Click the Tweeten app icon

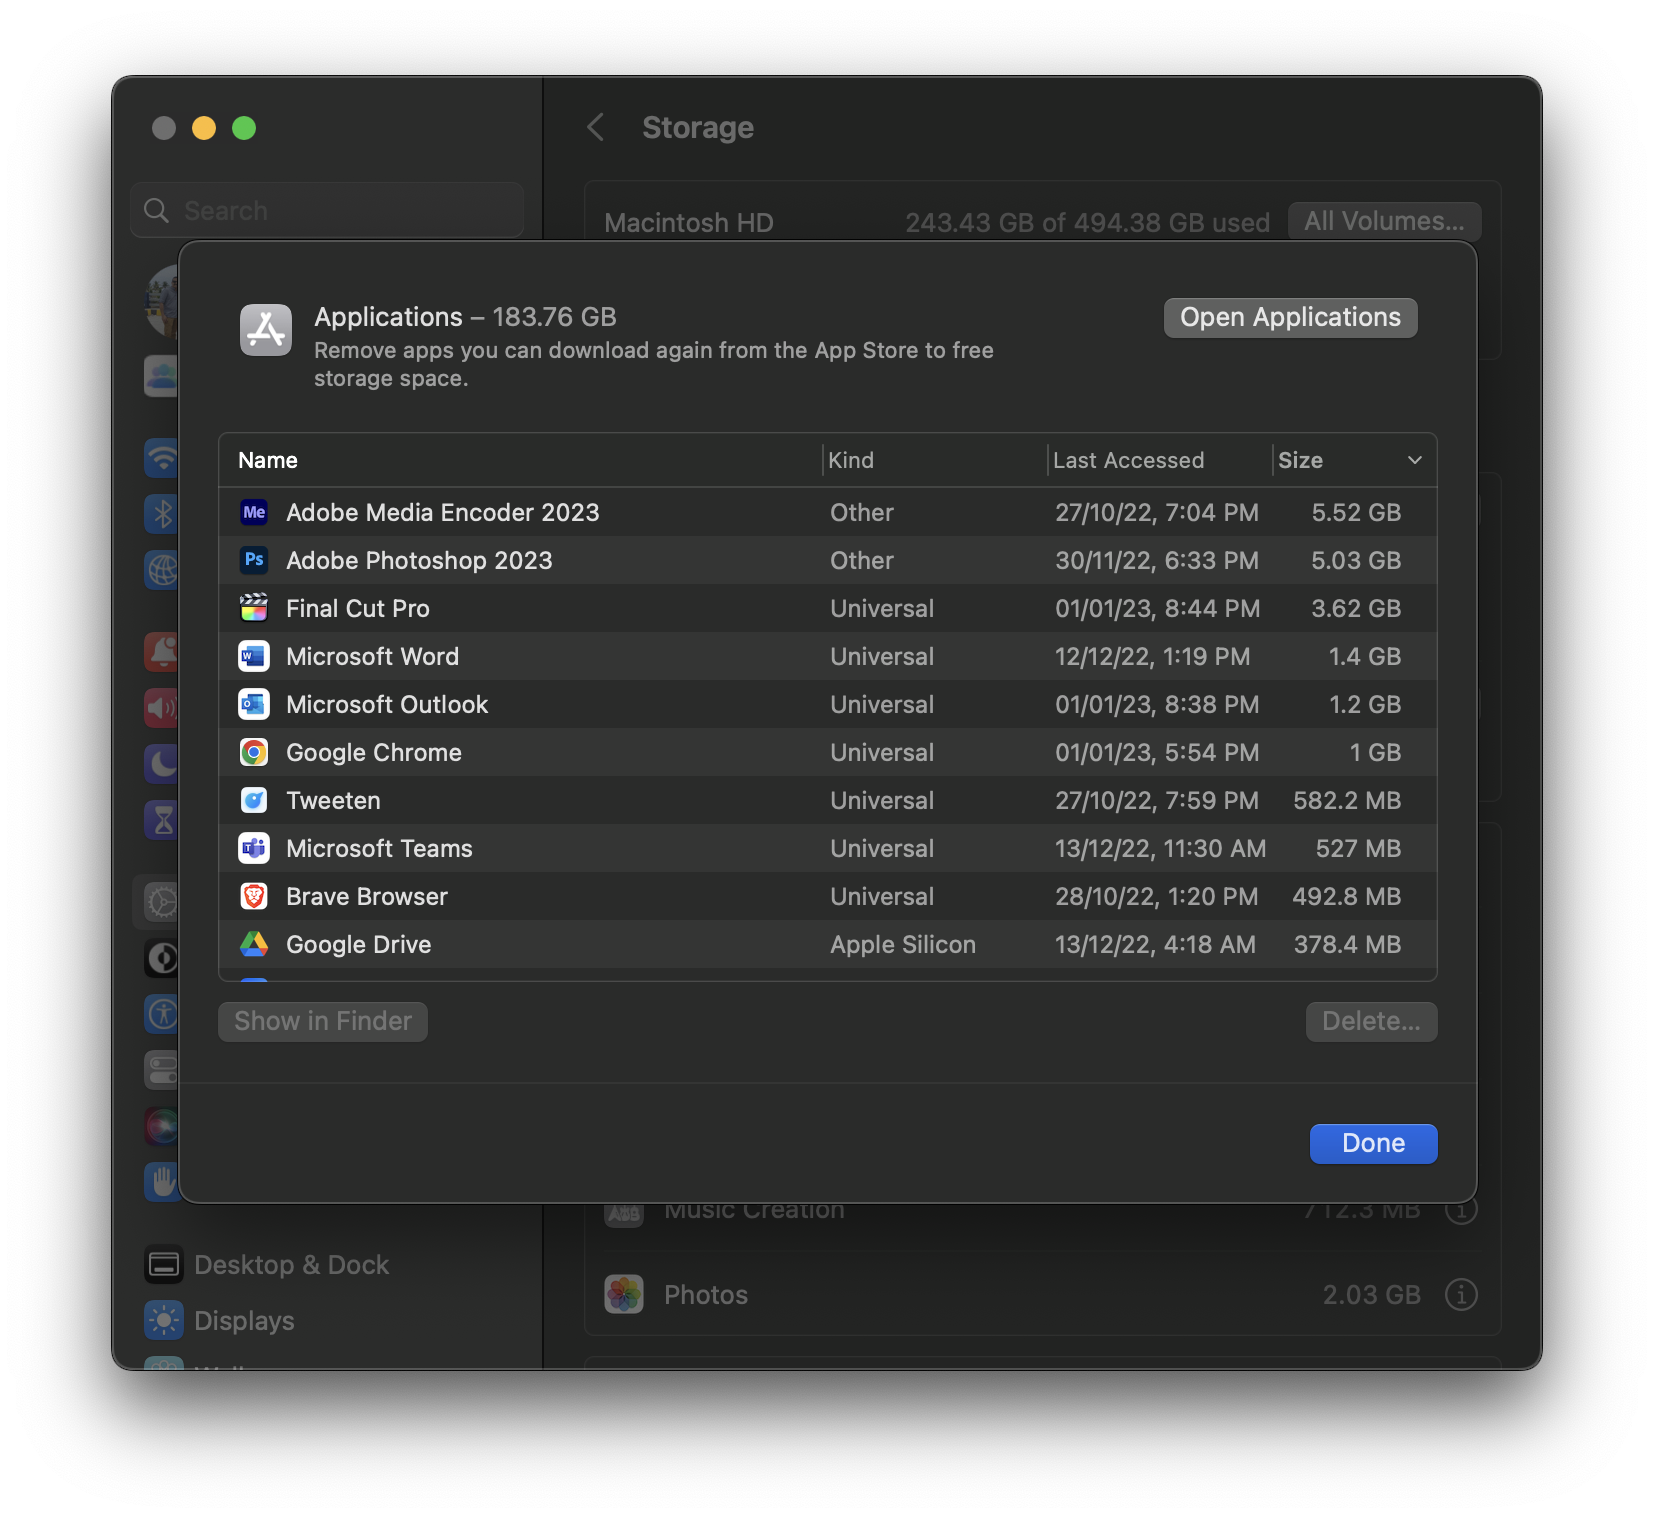pos(254,800)
